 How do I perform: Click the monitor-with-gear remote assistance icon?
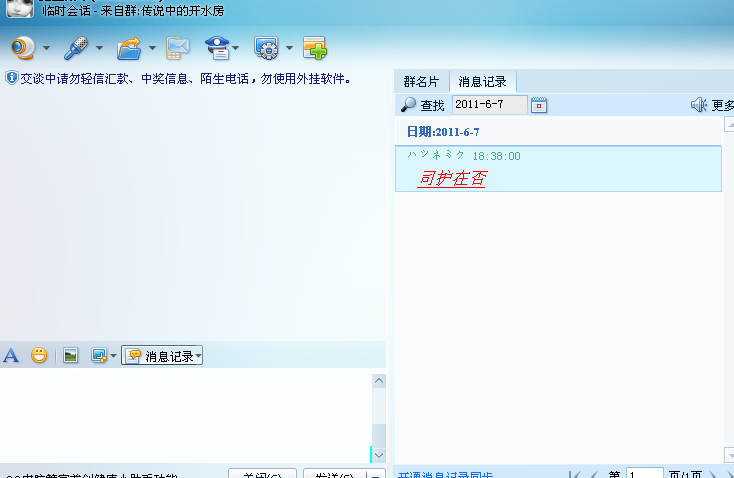[x=266, y=48]
